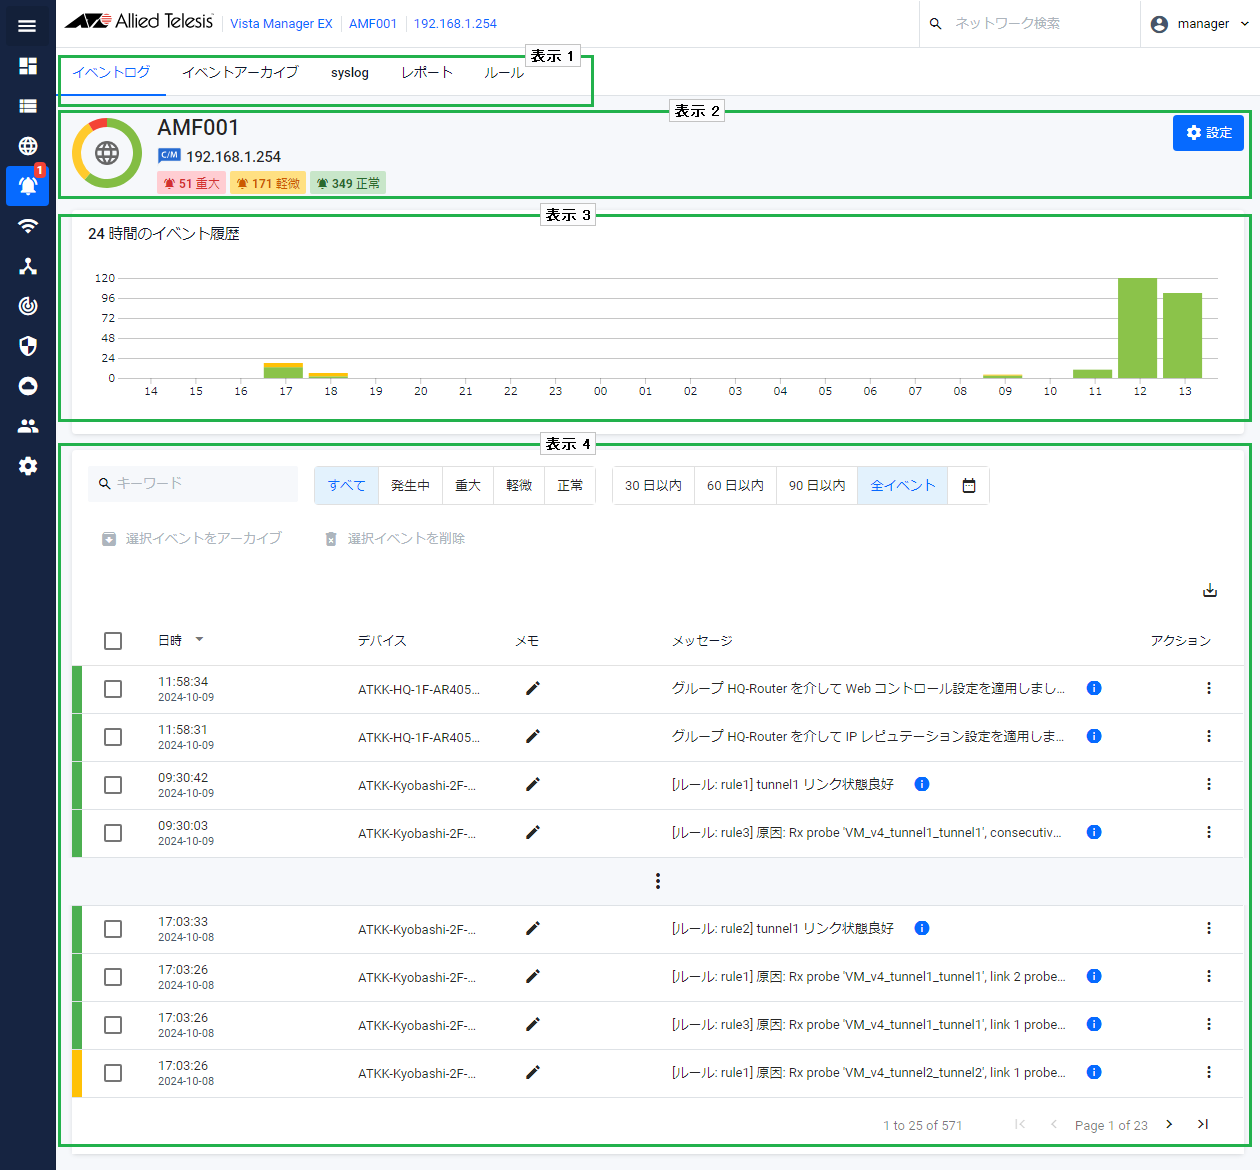Click the download export icon above table
This screenshot has width=1260, height=1170.
tap(1210, 591)
